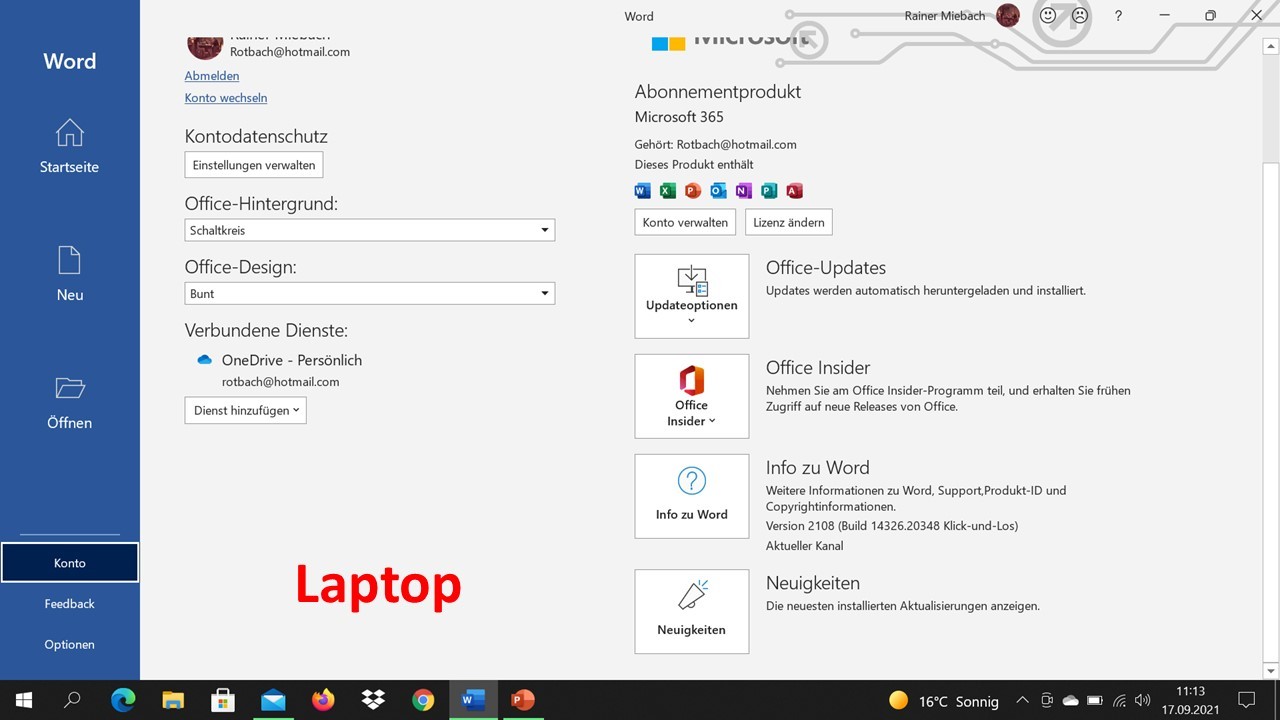Click scrollbar down arrow

[x=1271, y=670]
